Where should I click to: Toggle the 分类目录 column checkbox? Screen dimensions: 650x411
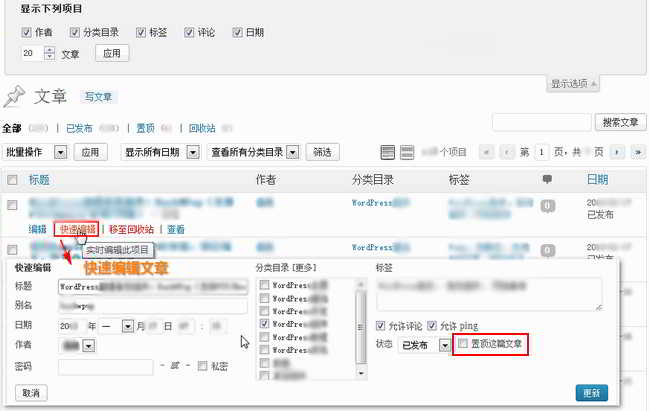point(74,32)
